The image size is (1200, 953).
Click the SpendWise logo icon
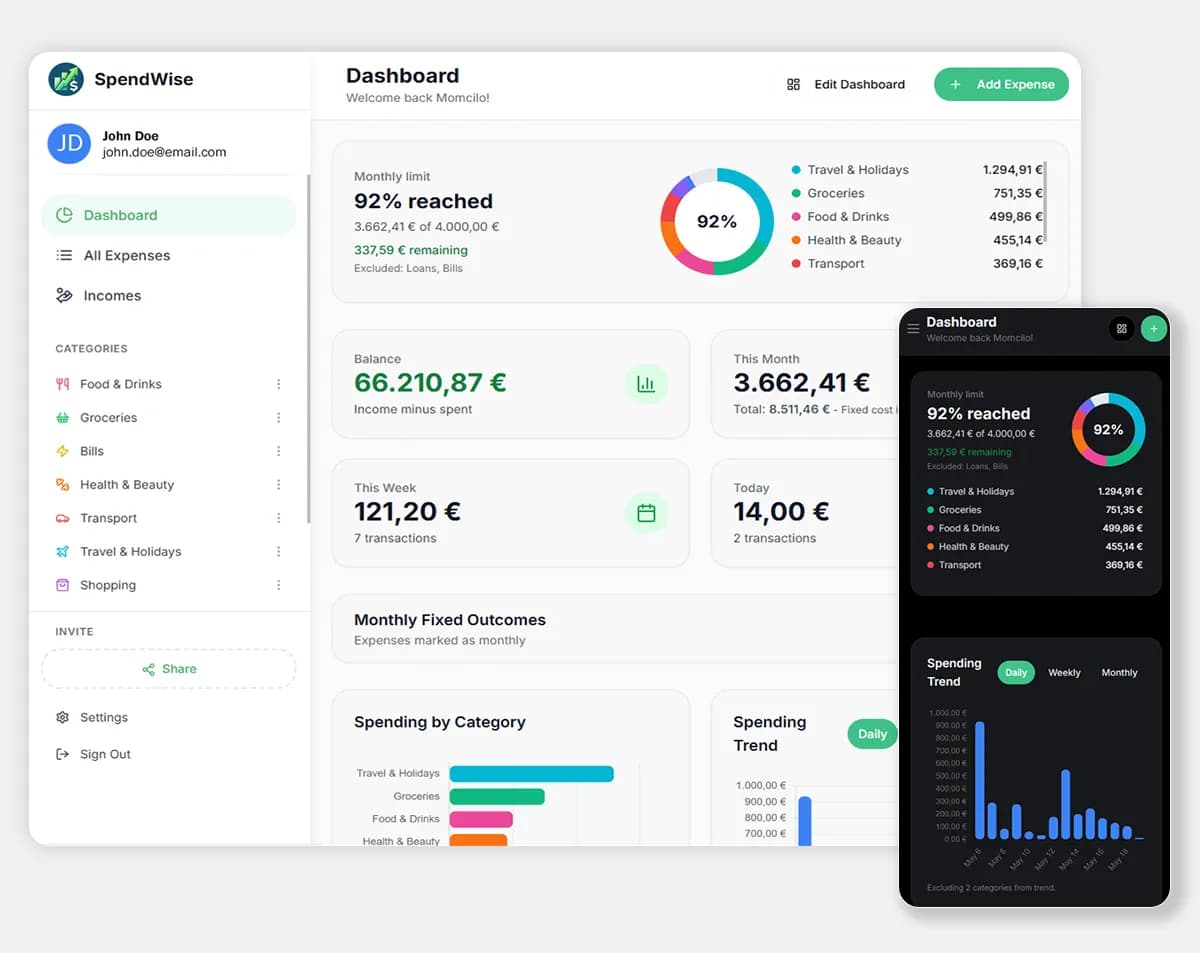click(66, 79)
